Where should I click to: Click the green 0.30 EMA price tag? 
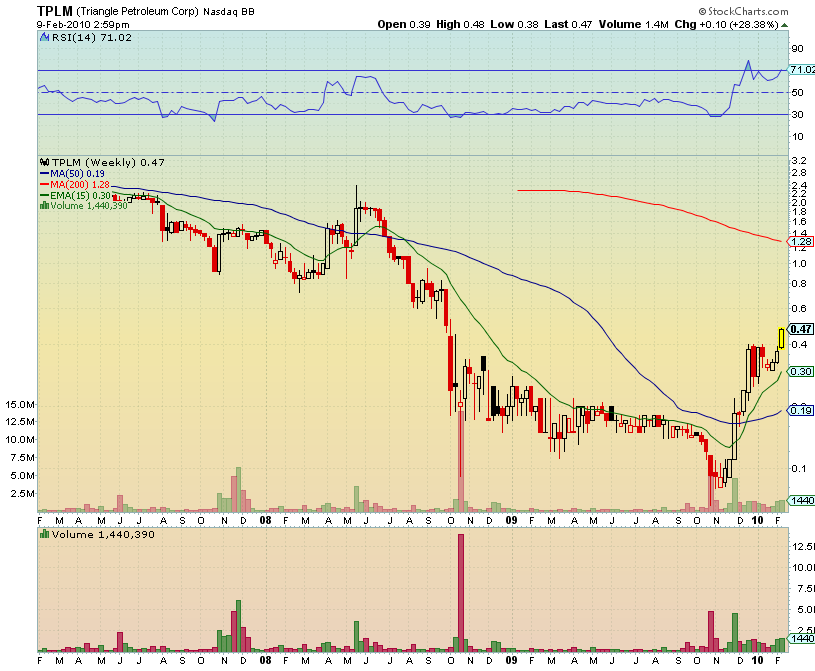(801, 372)
